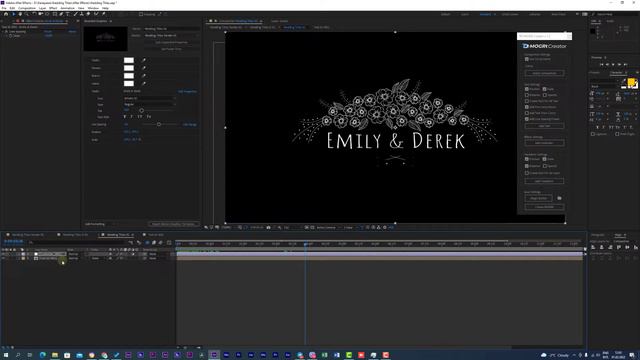Open the Graph Editor in the timeline
The height and width of the screenshot is (360, 640).
point(169,242)
